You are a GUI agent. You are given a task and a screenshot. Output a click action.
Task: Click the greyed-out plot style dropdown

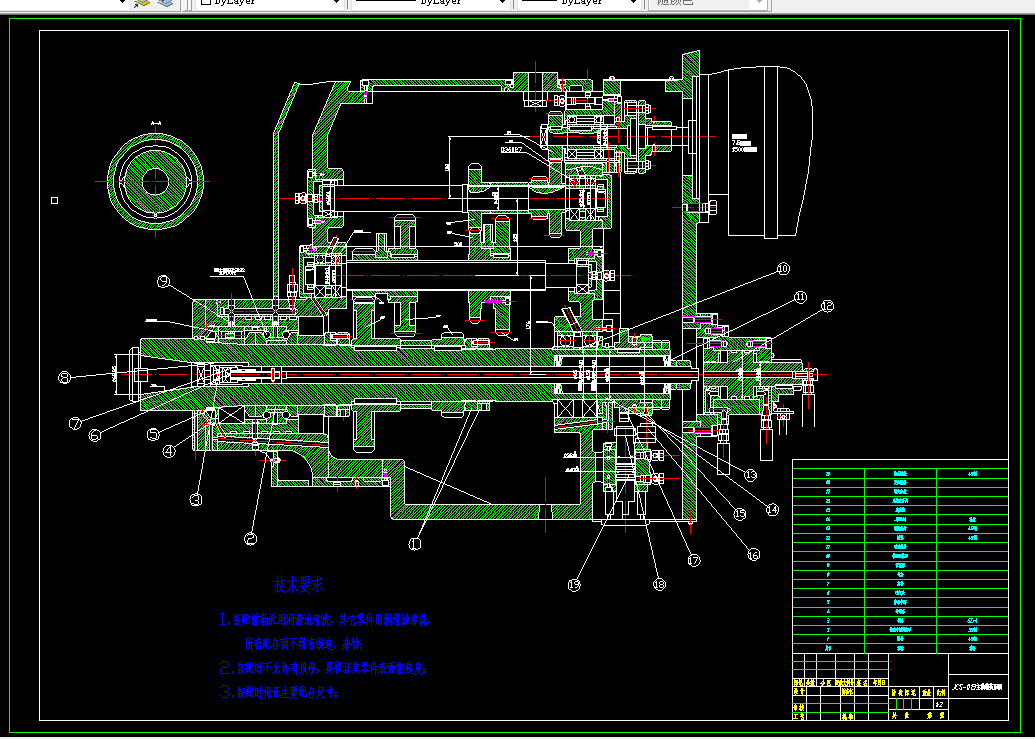[708, 3]
